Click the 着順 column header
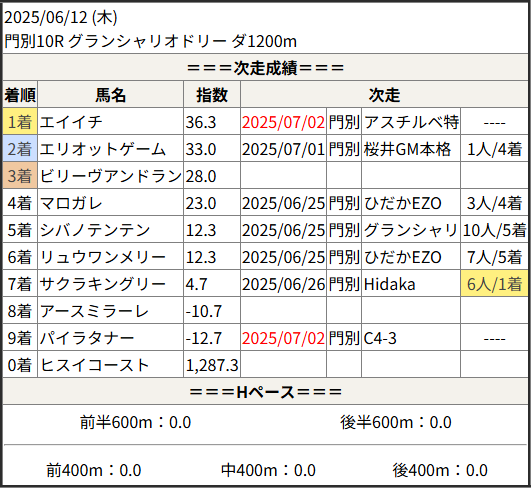Screen dimensions: 531x488 (20, 95)
